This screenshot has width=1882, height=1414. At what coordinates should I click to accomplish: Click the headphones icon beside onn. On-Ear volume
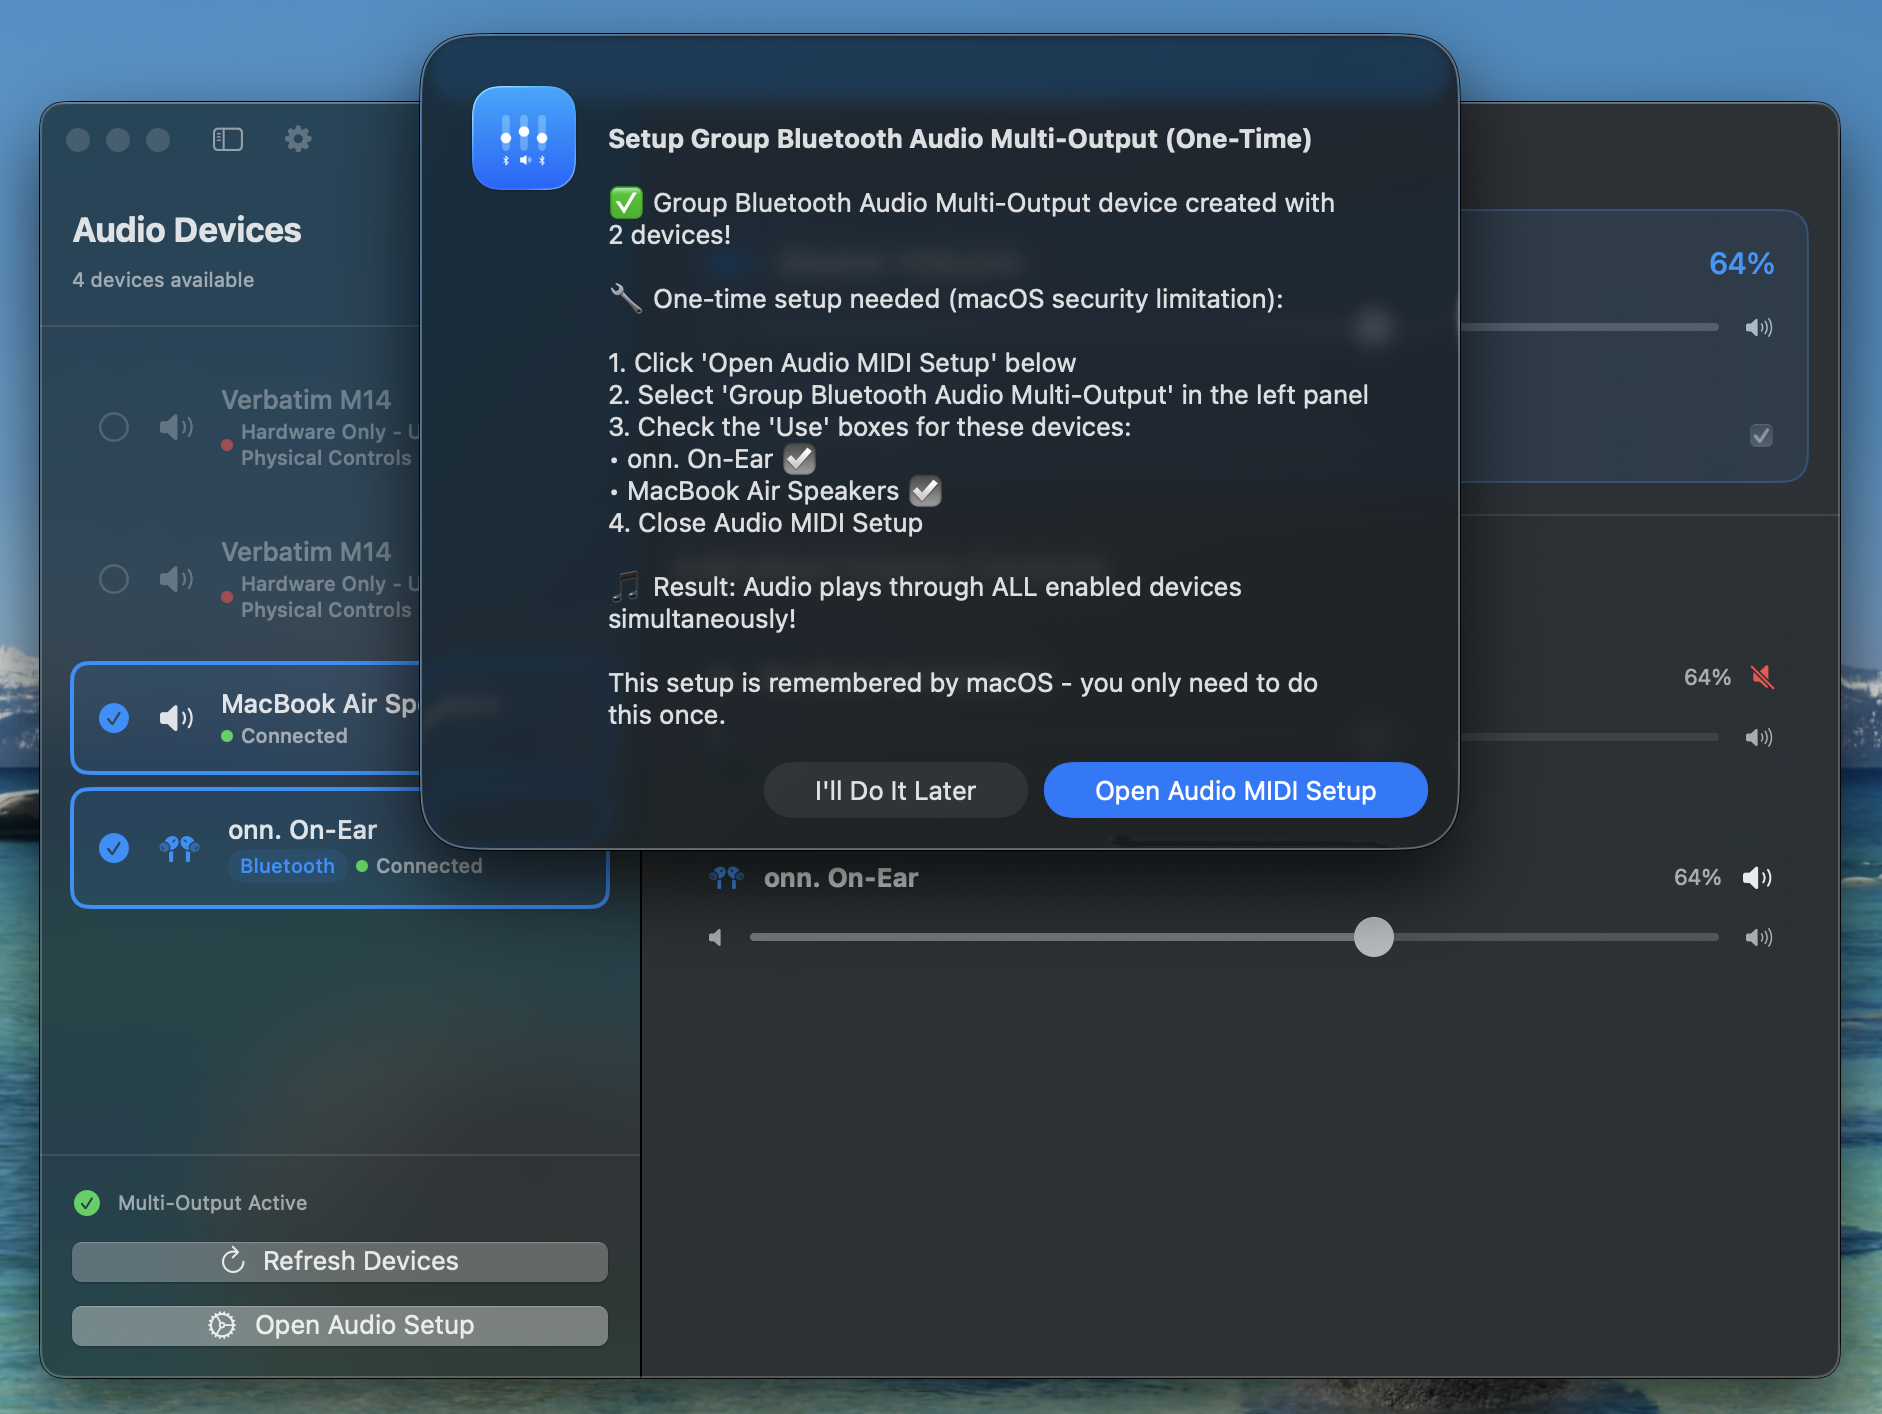coord(727,878)
